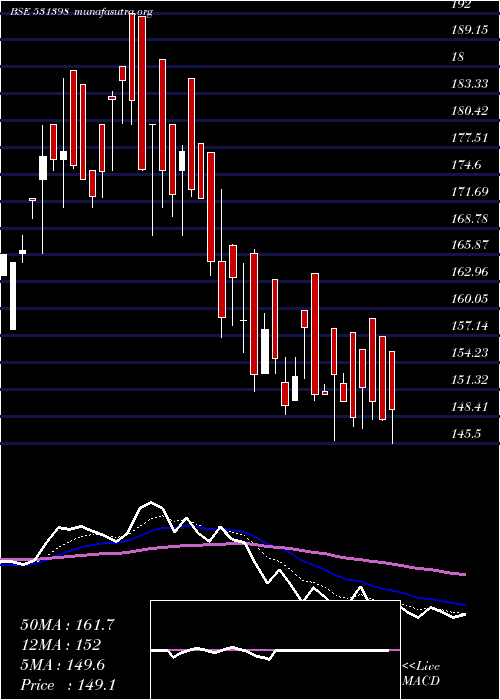The image size is (500, 700).
Task: Click the 189.15 price axis label
Action: pos(470,30)
